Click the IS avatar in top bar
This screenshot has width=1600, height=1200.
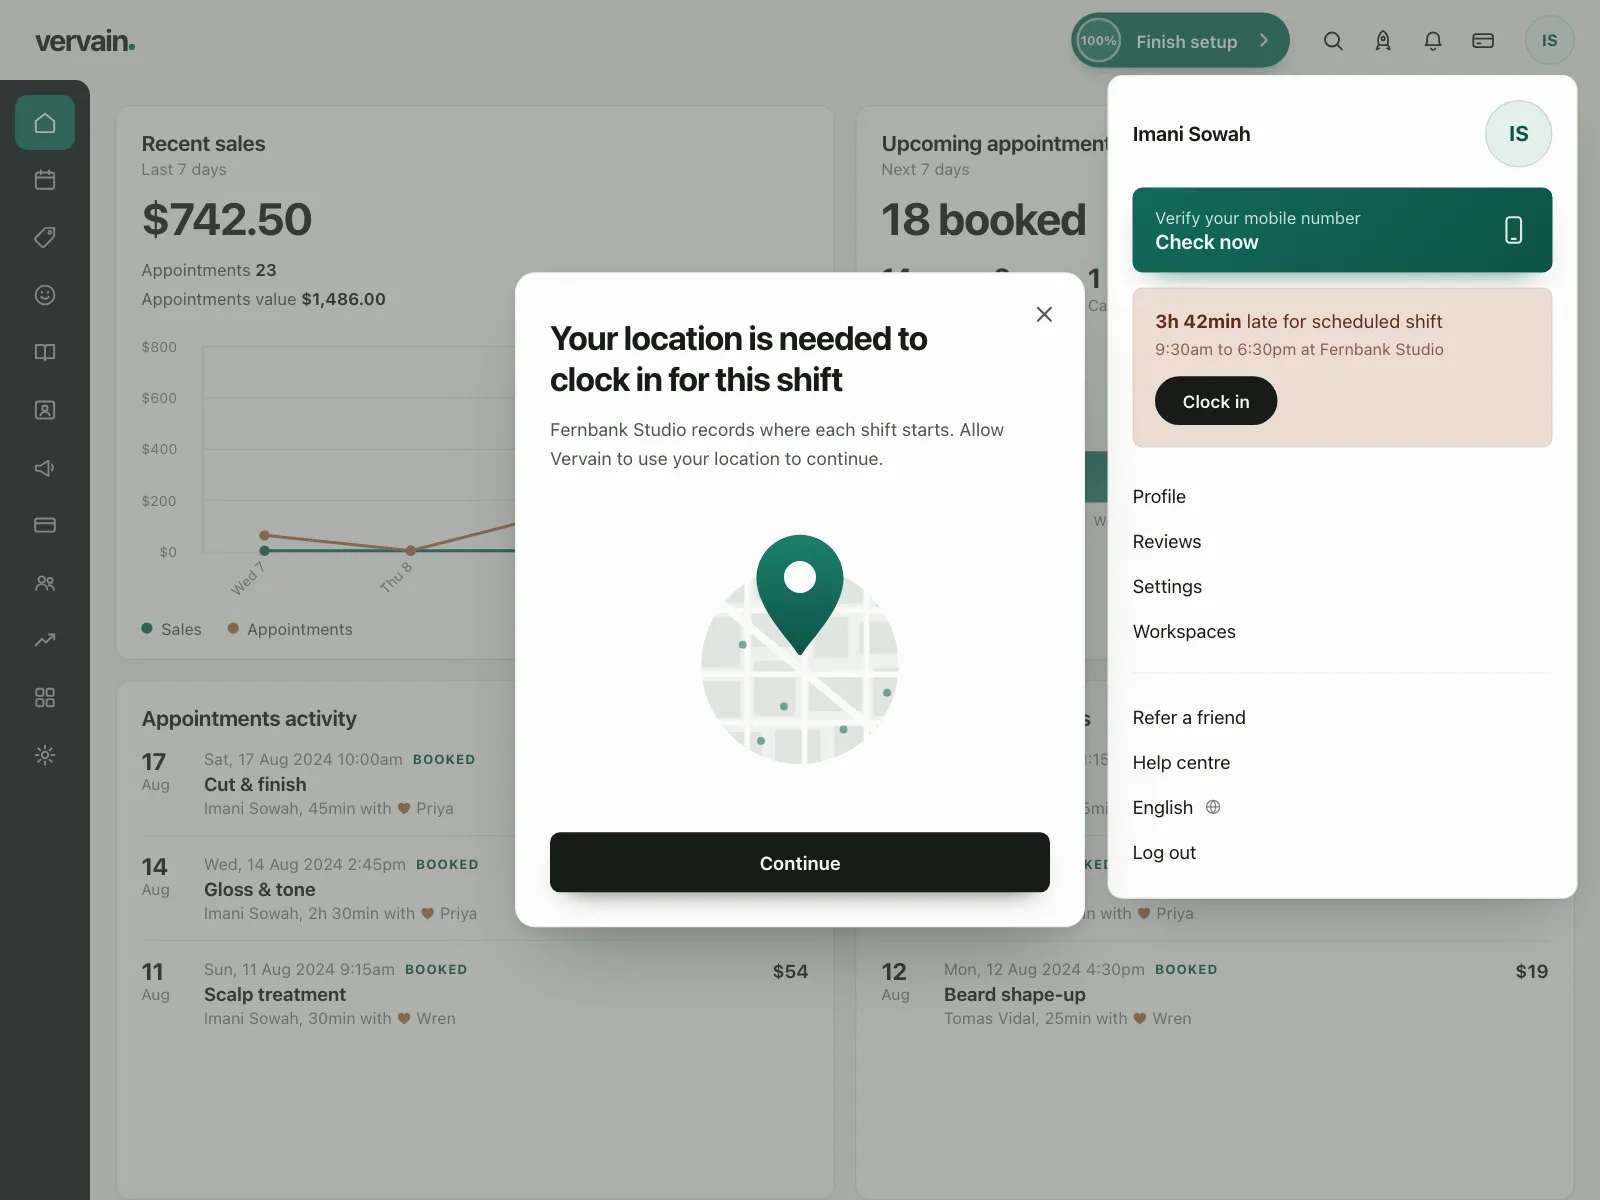1549,41
